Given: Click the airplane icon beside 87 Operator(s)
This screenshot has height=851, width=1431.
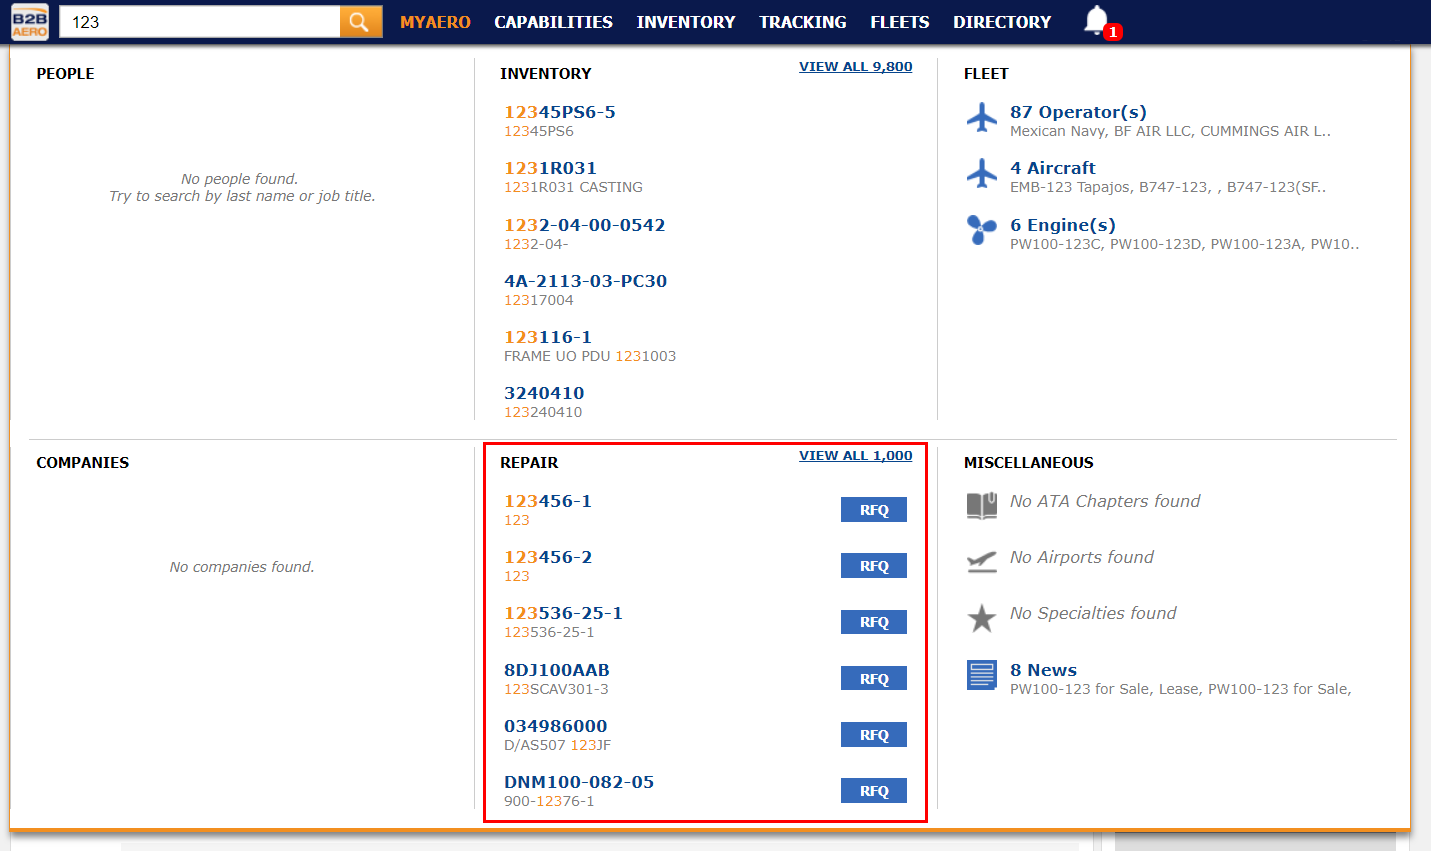Looking at the screenshot, I should tap(982, 117).
